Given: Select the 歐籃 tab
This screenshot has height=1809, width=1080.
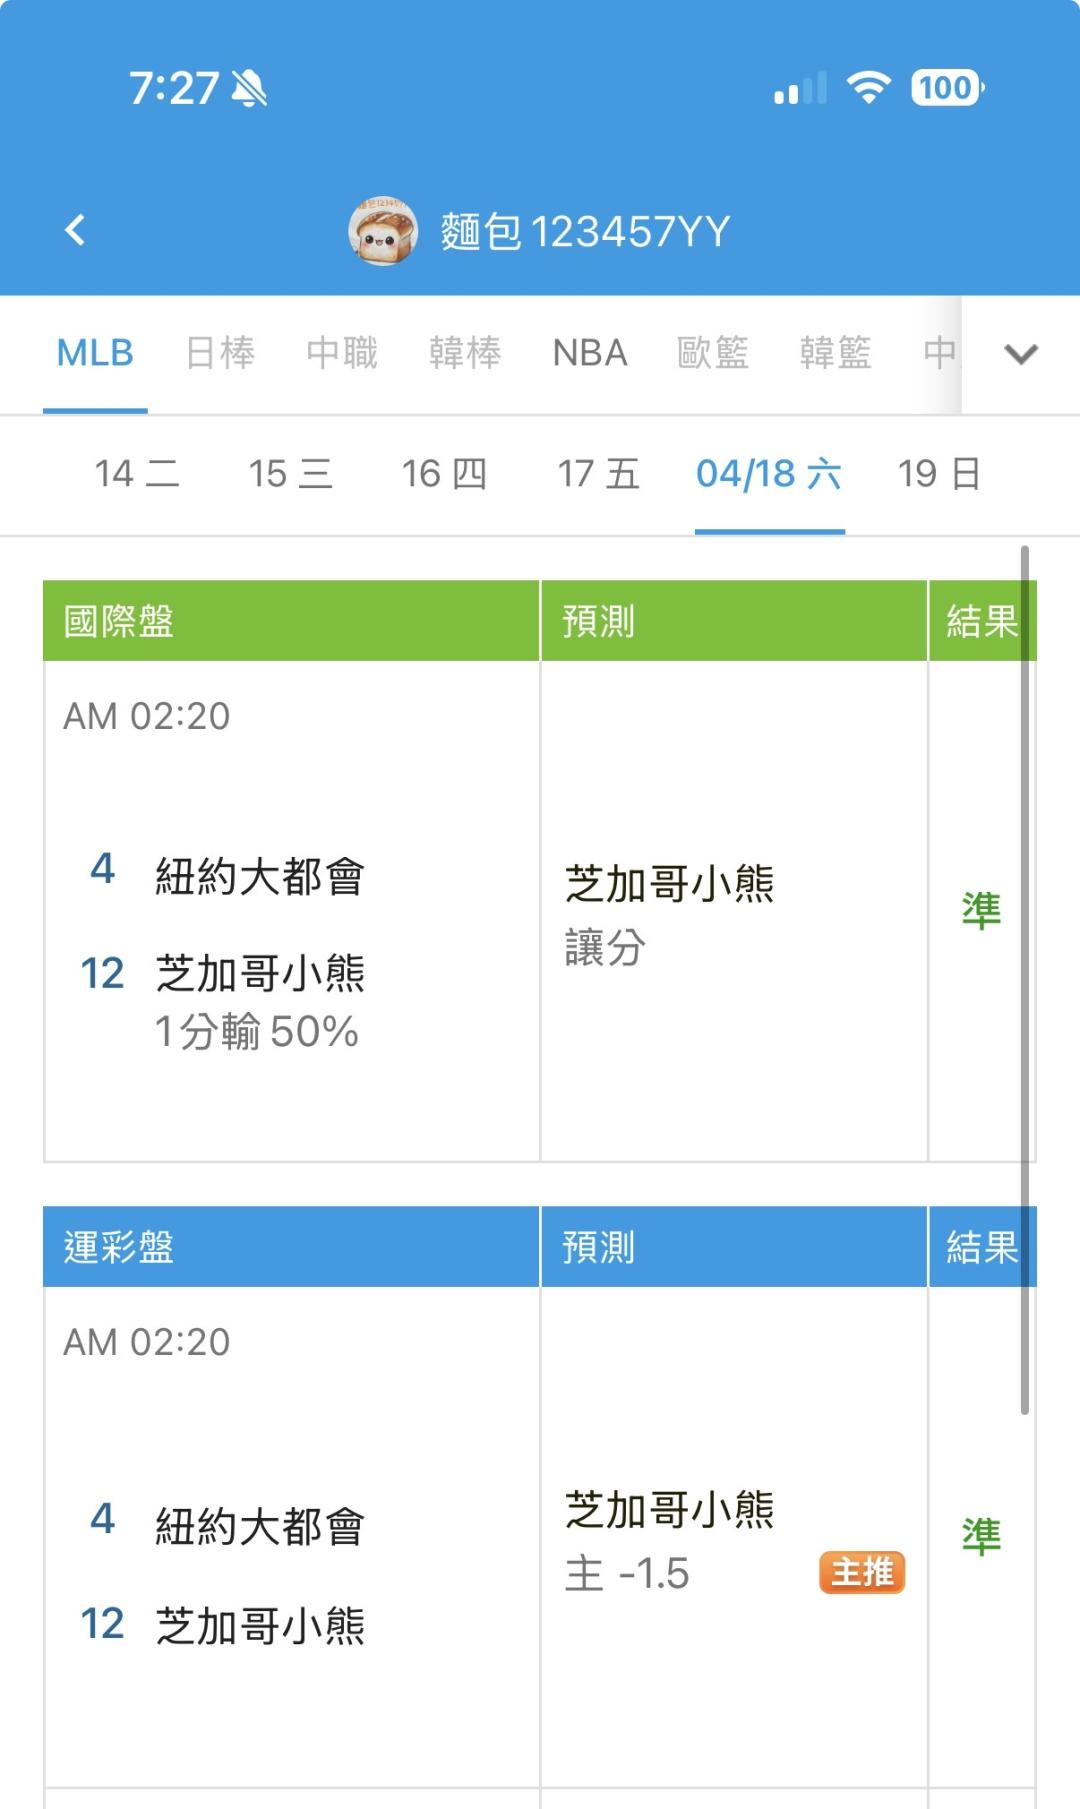Looking at the screenshot, I should [713, 353].
